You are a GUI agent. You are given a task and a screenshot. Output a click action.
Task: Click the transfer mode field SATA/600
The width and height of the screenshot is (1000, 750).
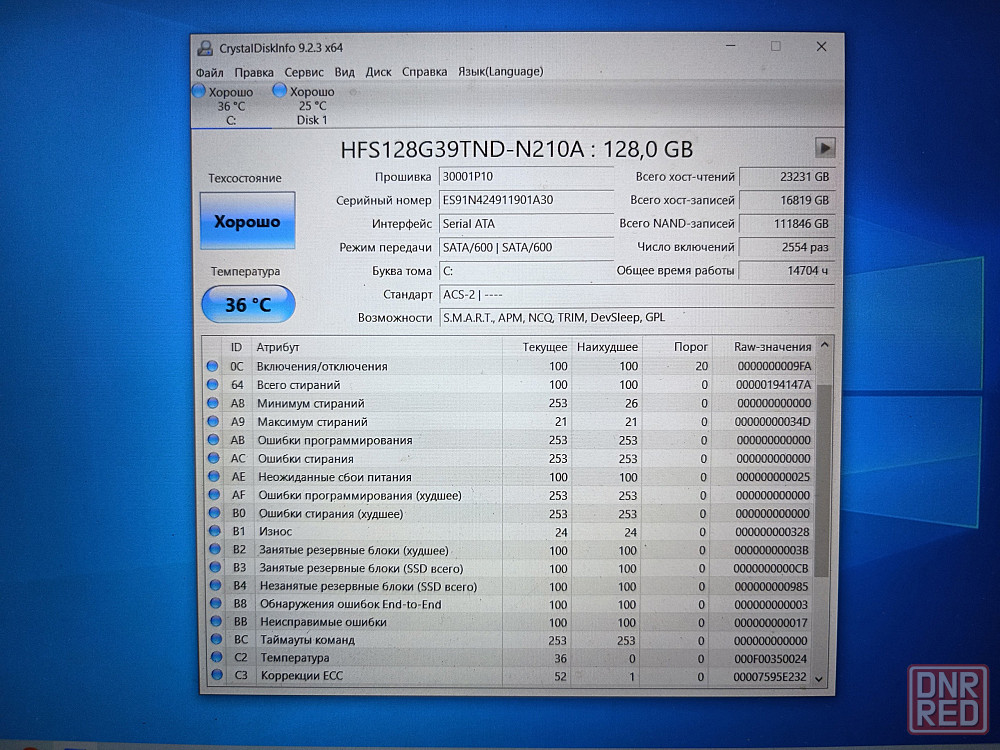526,247
